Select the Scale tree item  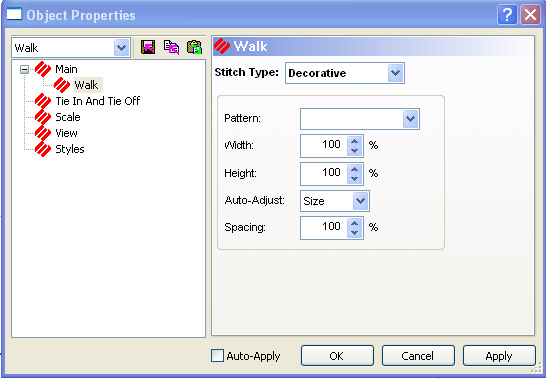pos(68,117)
